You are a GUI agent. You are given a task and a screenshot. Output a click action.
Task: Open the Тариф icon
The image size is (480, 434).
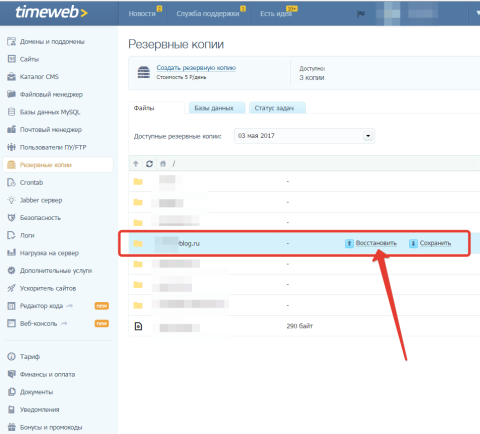click(11, 357)
